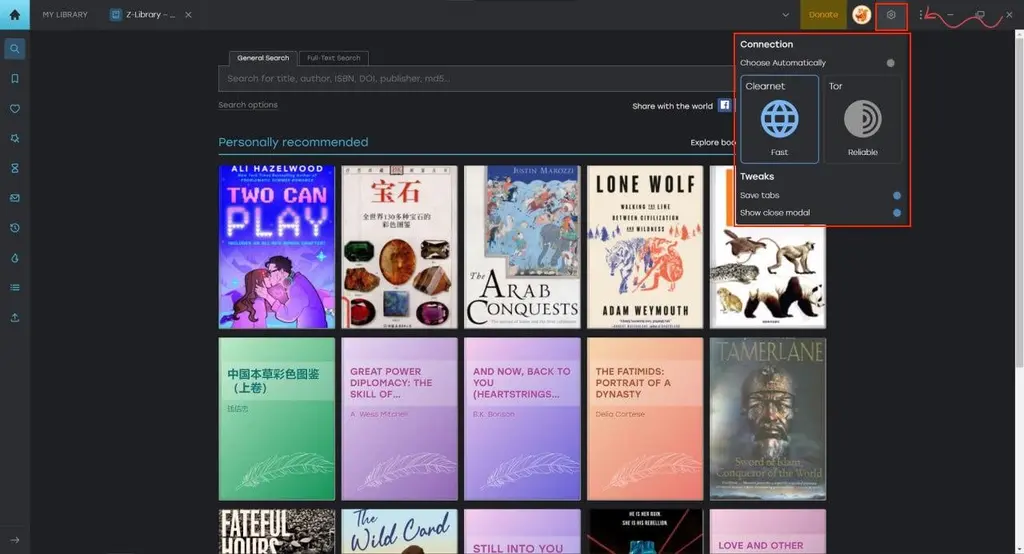Click the hourglass icon in left sidebar
This screenshot has height=554, width=1024.
tap(14, 168)
